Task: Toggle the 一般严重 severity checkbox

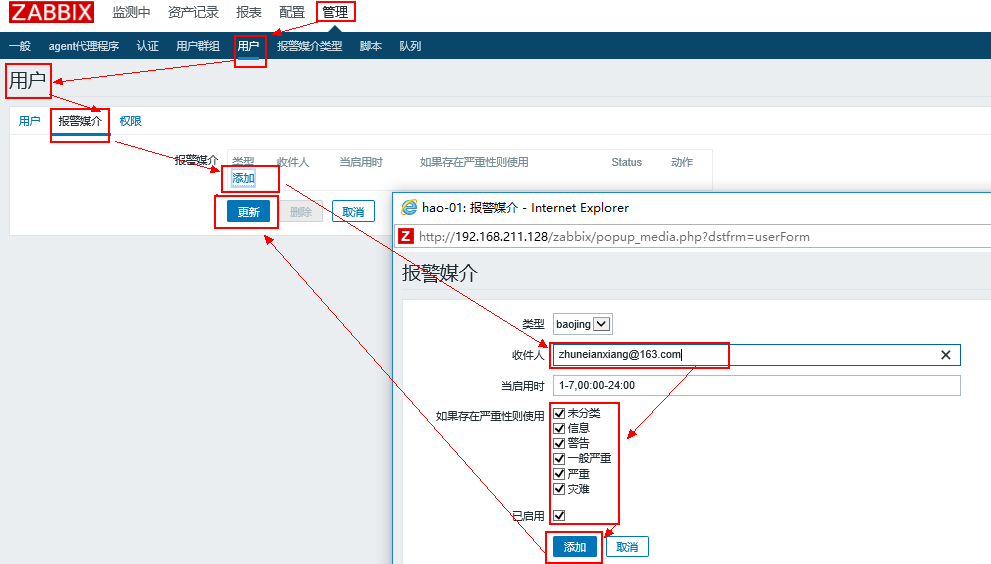Action: click(x=559, y=458)
